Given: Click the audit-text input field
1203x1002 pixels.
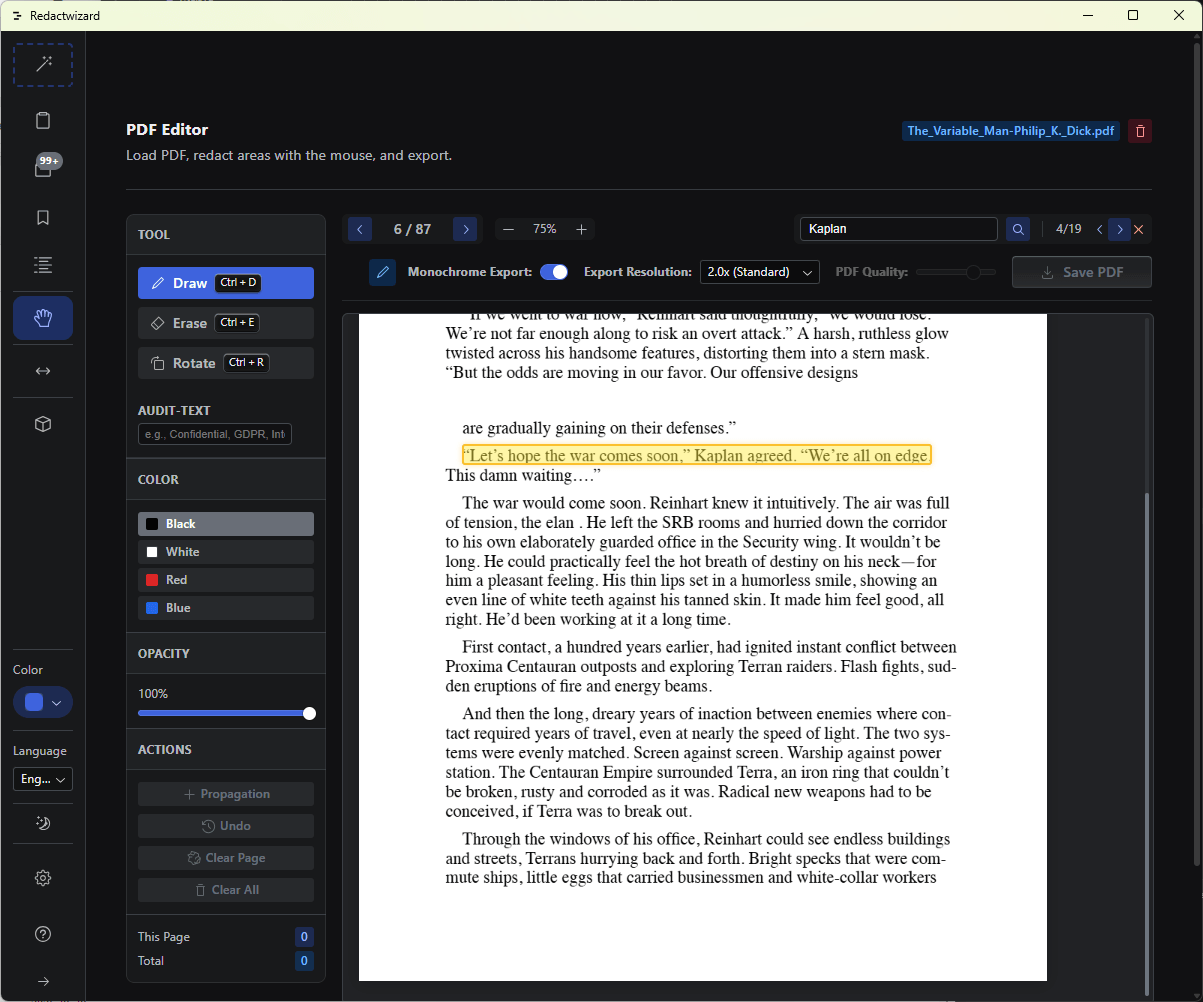Looking at the screenshot, I should click(x=215, y=434).
